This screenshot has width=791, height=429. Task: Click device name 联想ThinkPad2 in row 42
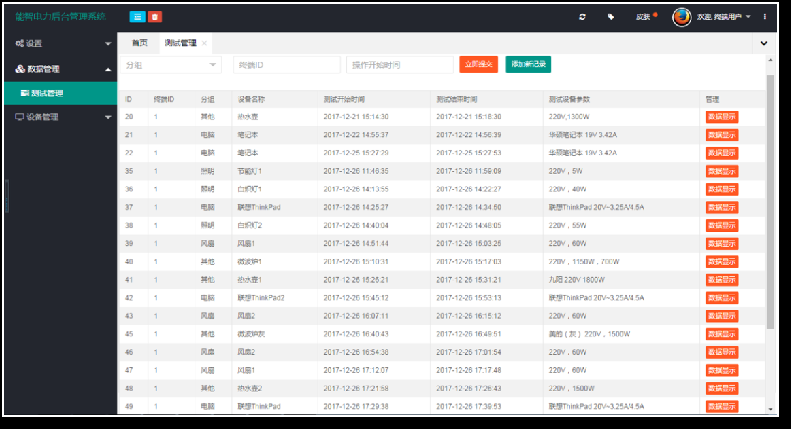click(261, 298)
